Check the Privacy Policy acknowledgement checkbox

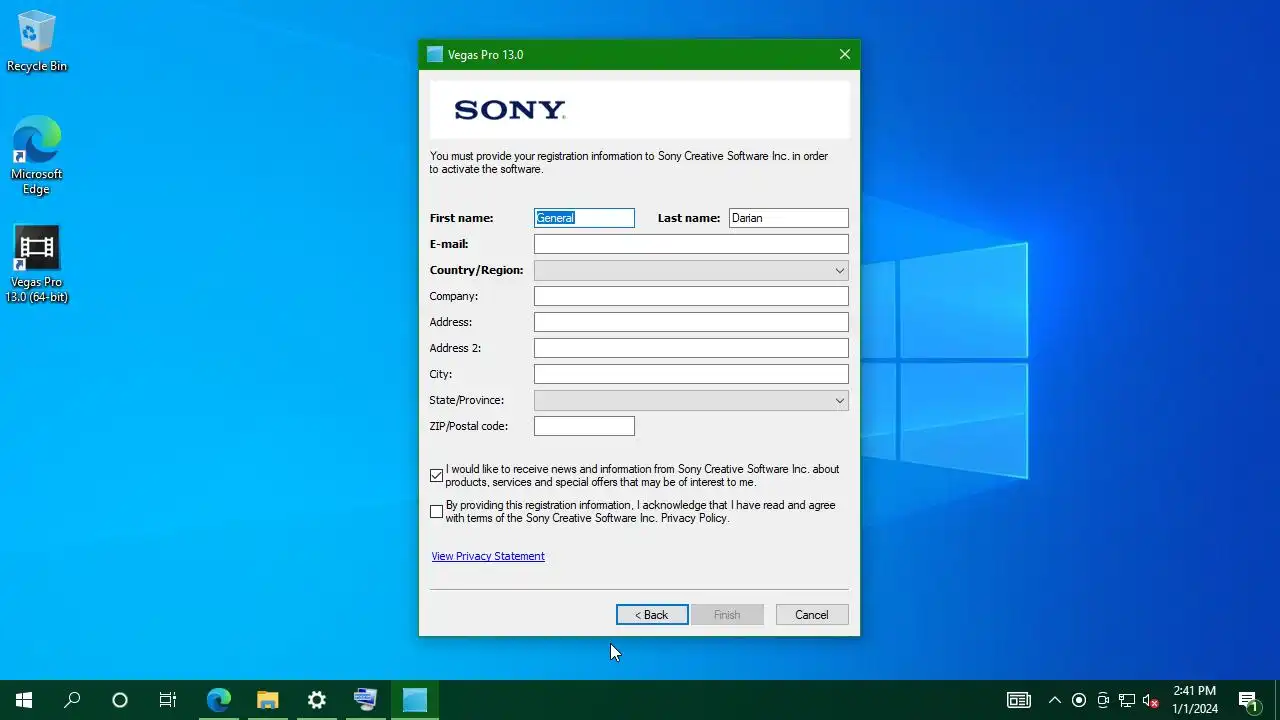coord(436,512)
